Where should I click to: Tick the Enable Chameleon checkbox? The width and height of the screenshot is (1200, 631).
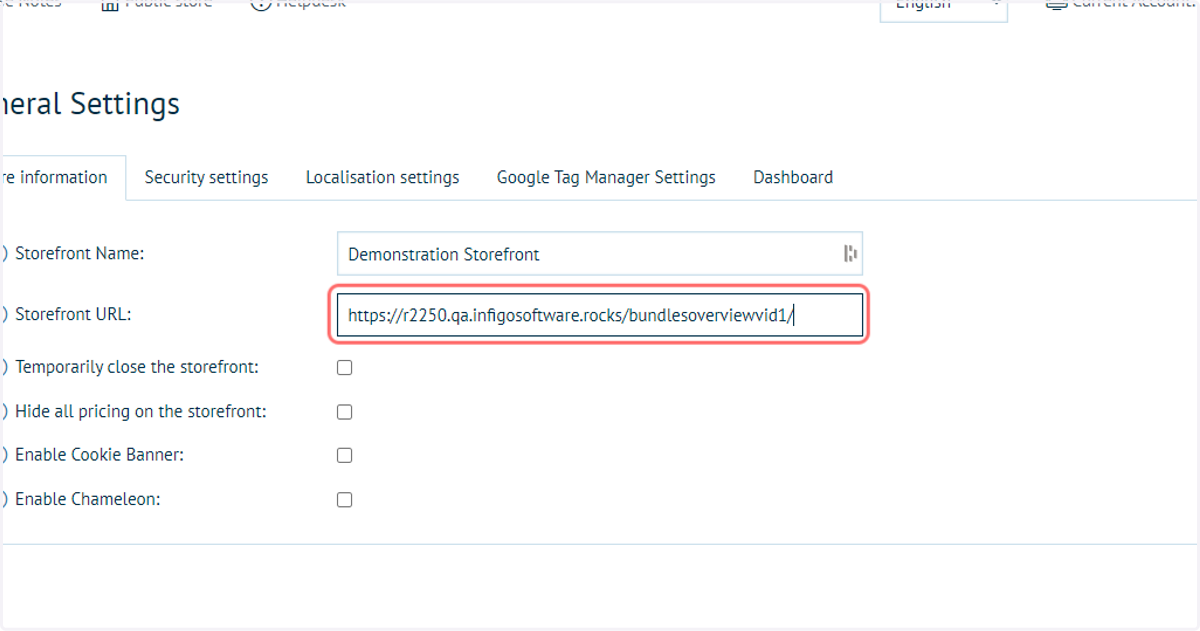[x=344, y=500]
